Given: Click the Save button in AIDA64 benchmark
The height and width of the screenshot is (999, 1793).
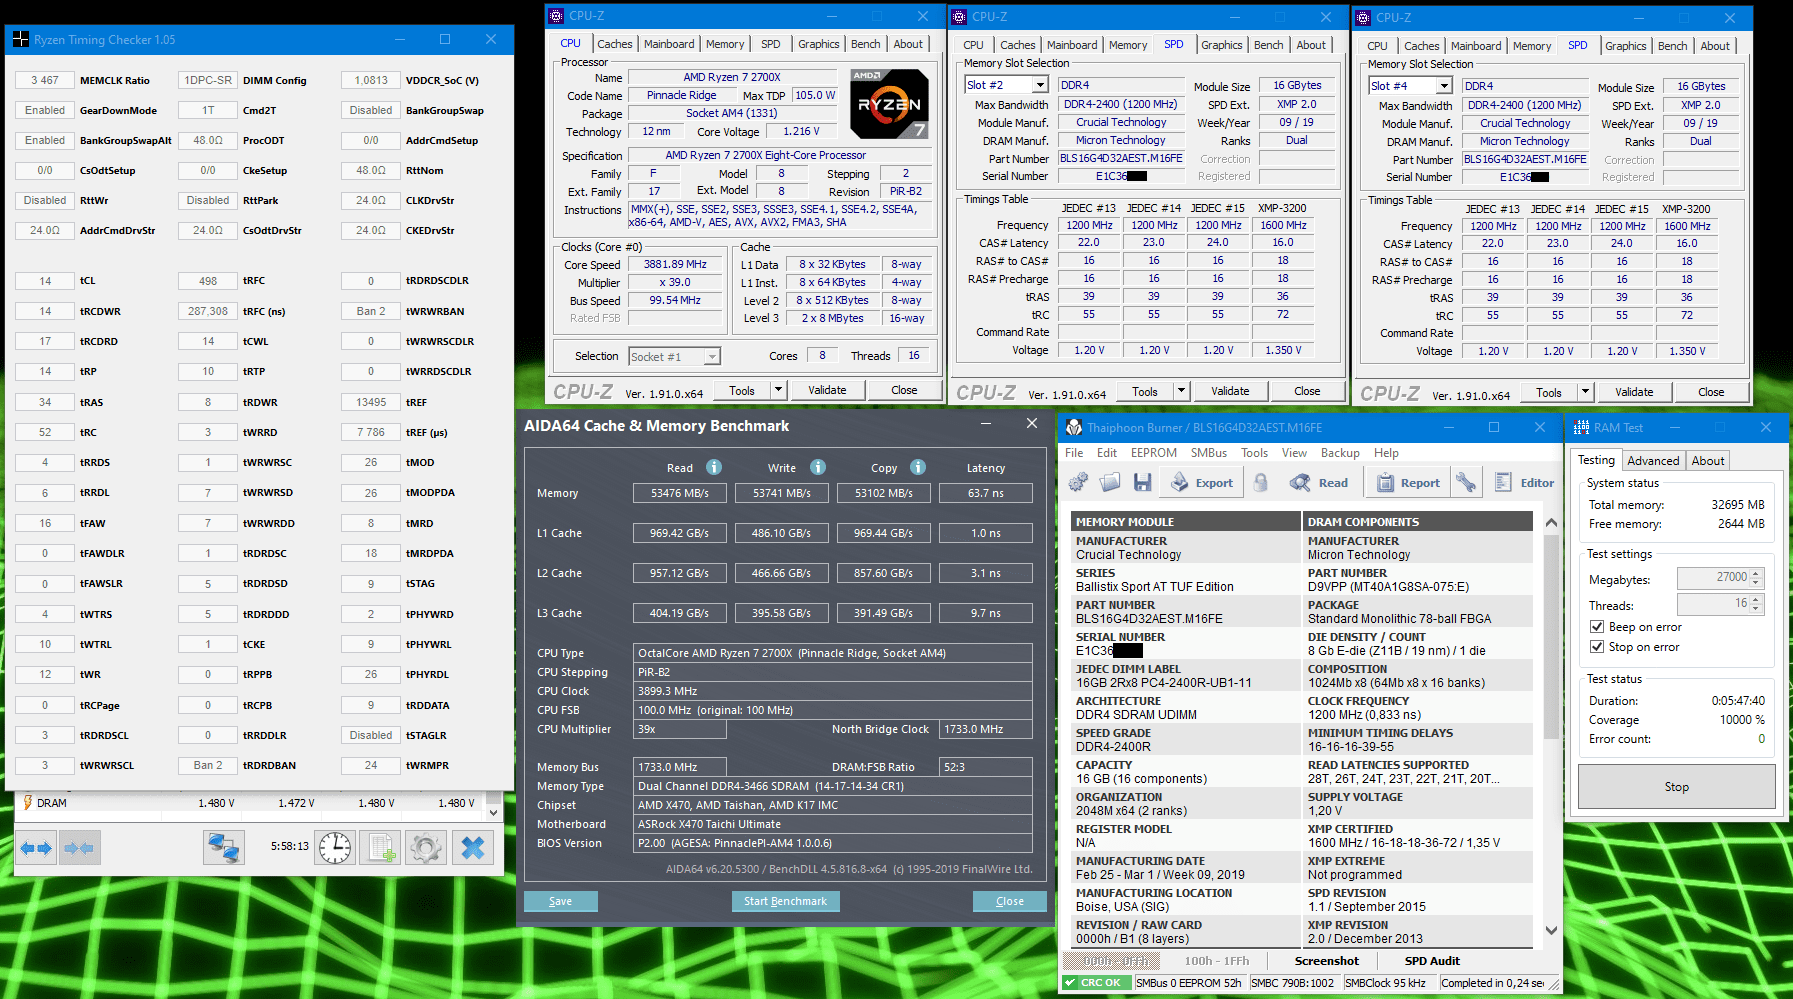Looking at the screenshot, I should pyautogui.click(x=560, y=901).
